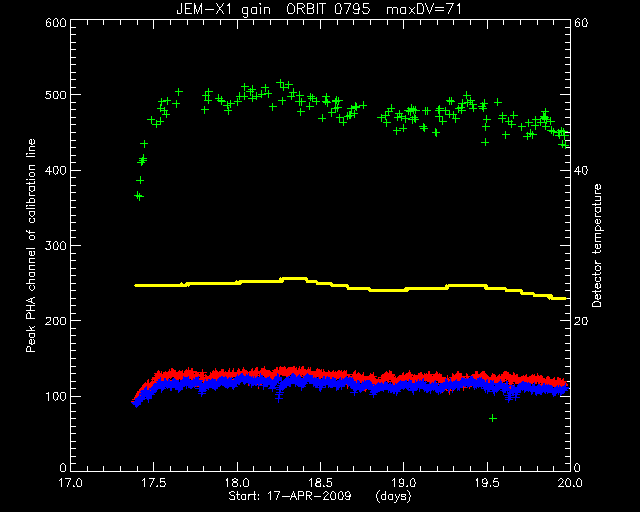640x512 pixels.
Task: Click the isolated green outlier marker near 19.5 days
Action: point(493,418)
